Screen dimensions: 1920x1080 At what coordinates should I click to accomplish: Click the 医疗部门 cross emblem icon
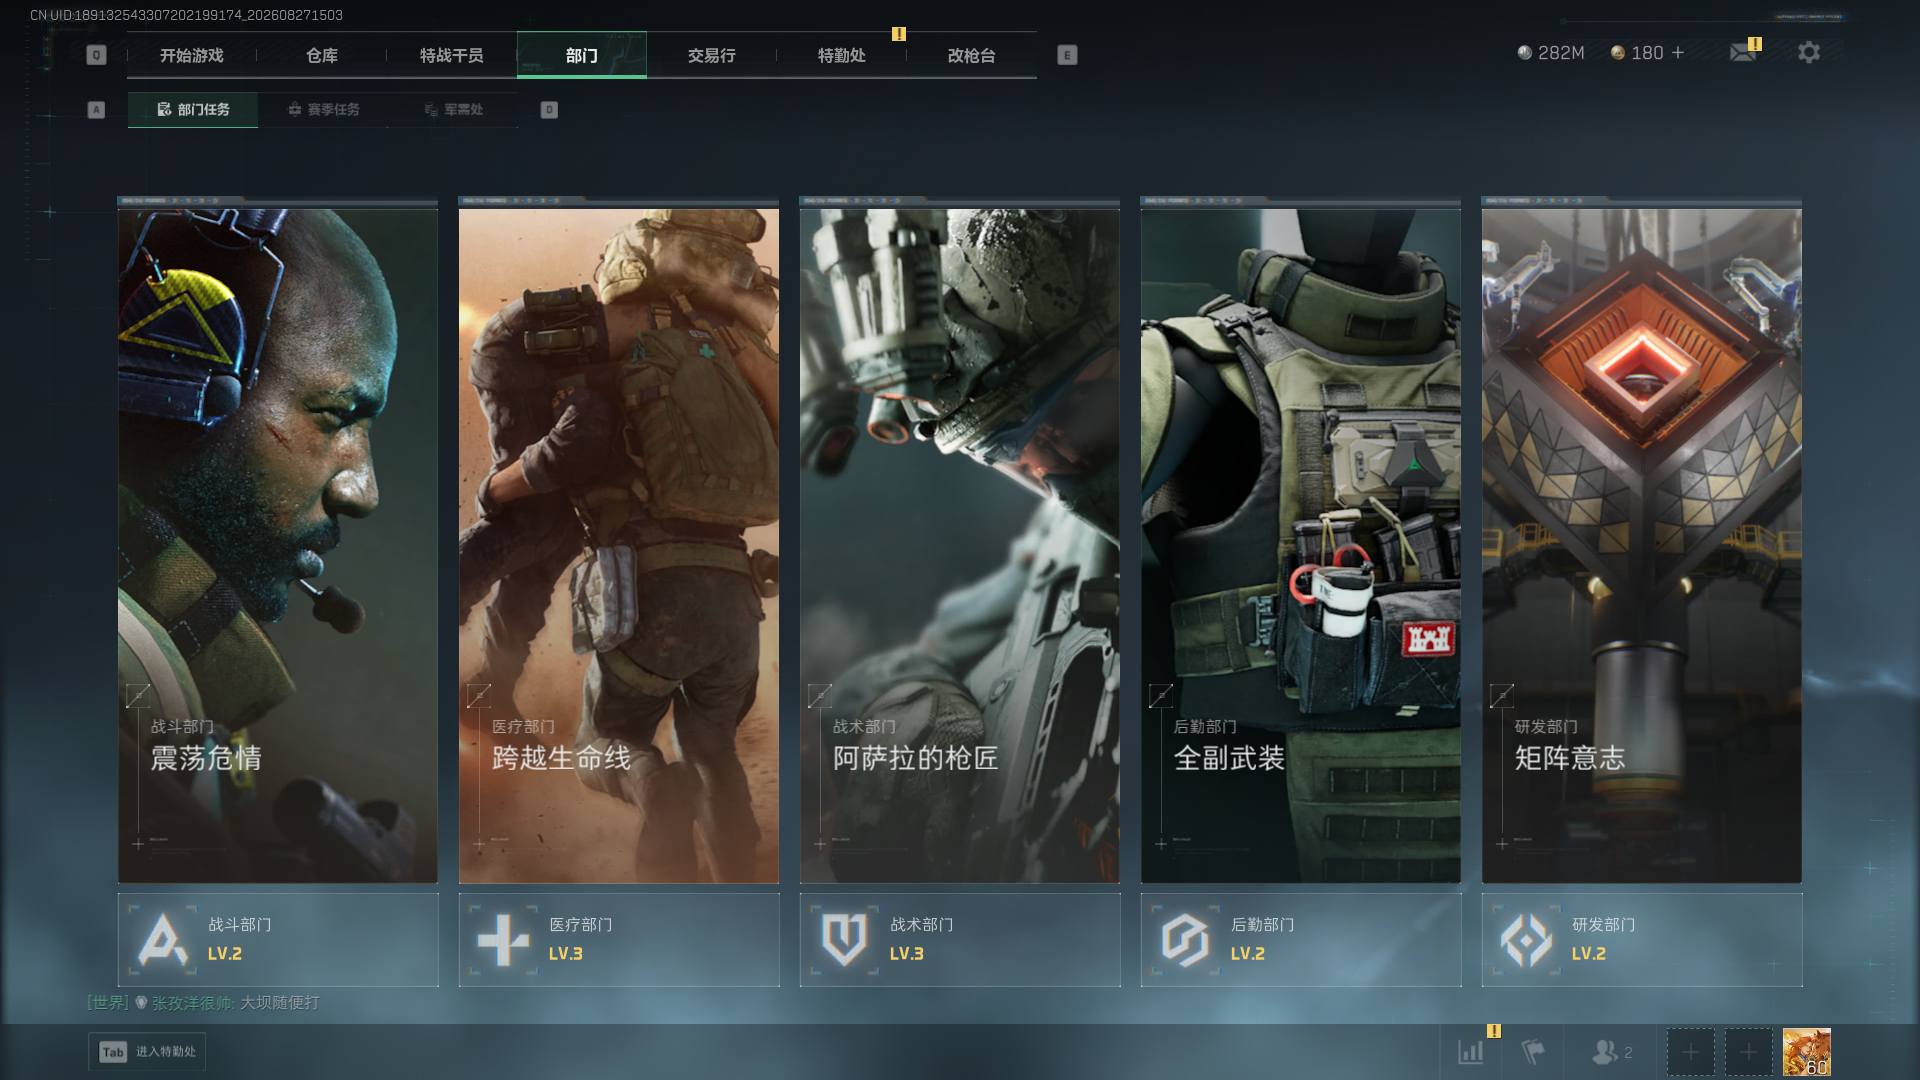503,940
